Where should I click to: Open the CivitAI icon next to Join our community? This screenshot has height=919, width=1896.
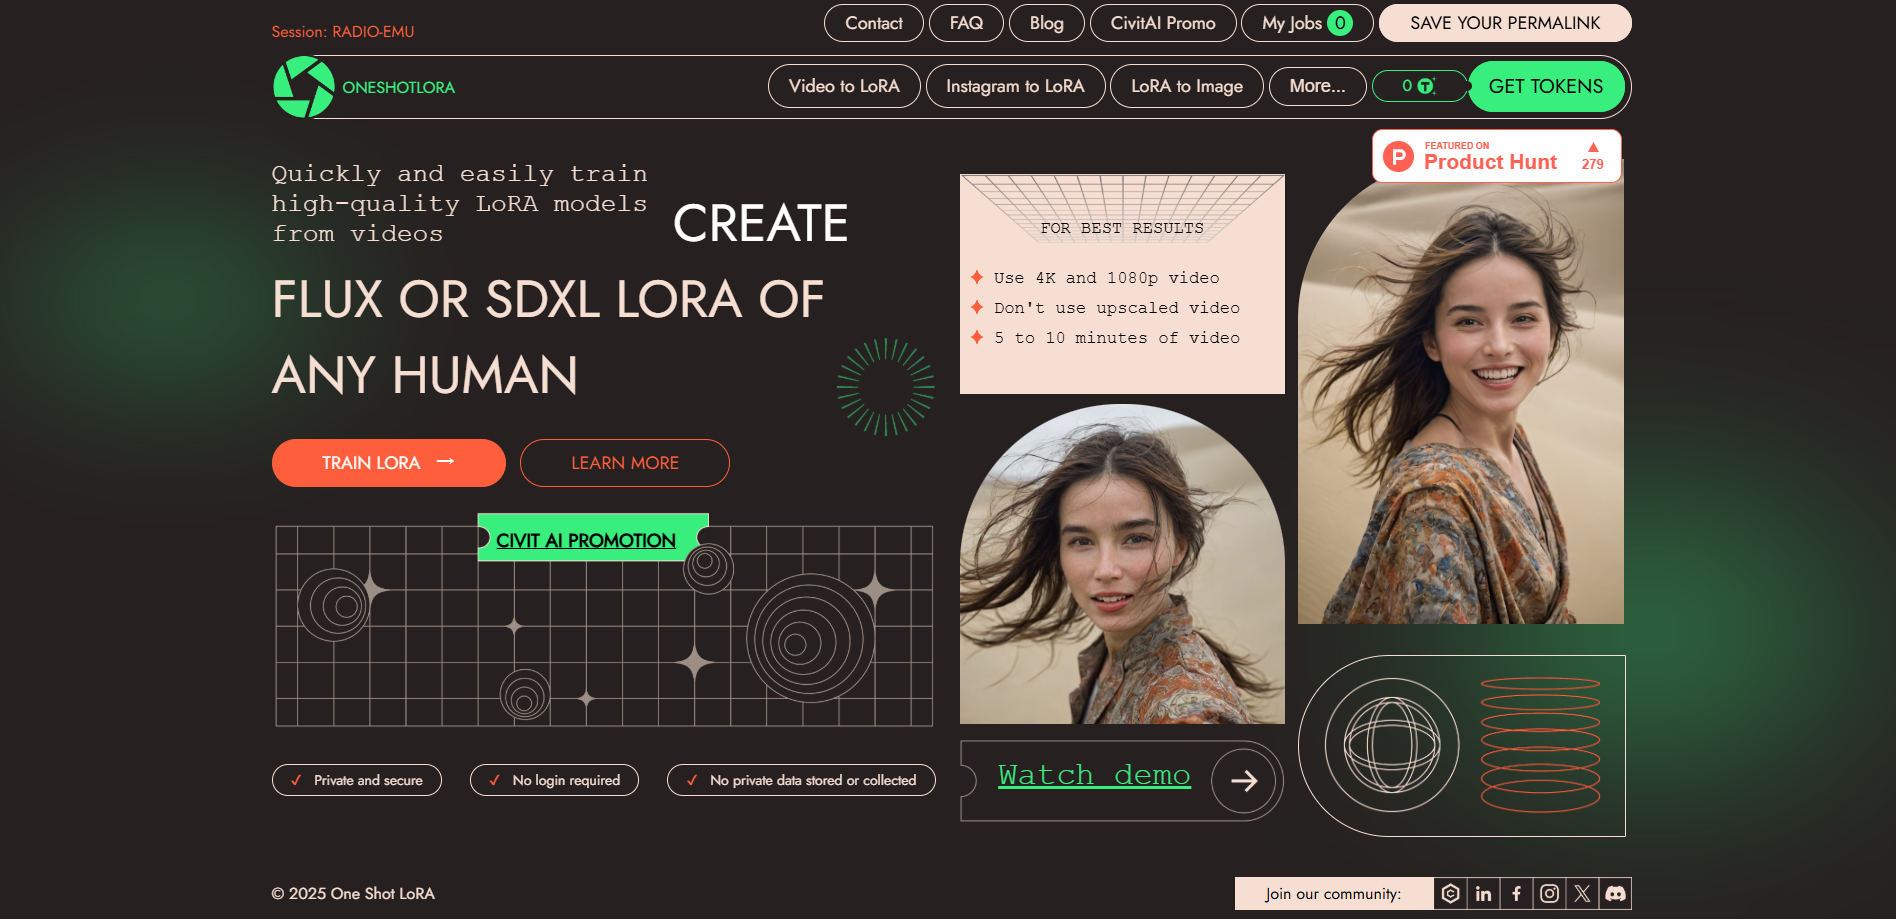(1451, 893)
